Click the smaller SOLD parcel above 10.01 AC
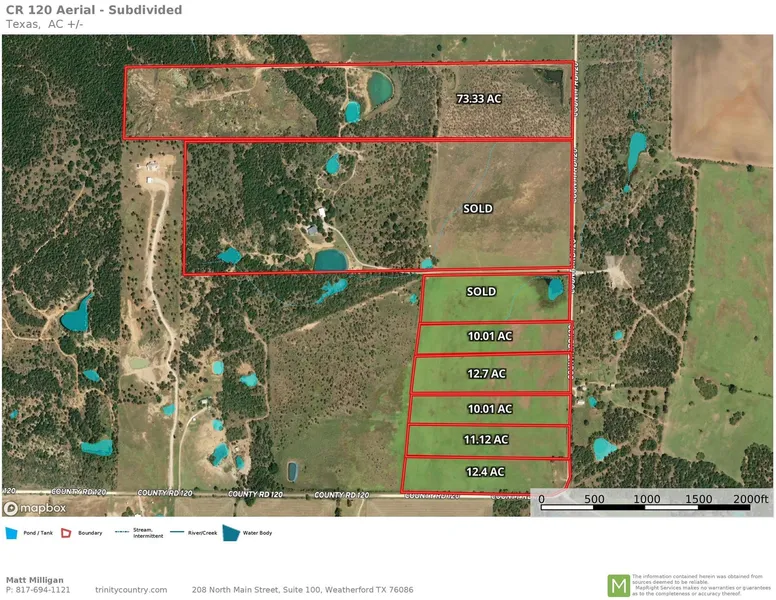Image resolution: width=776 pixels, height=600 pixels. click(x=481, y=292)
